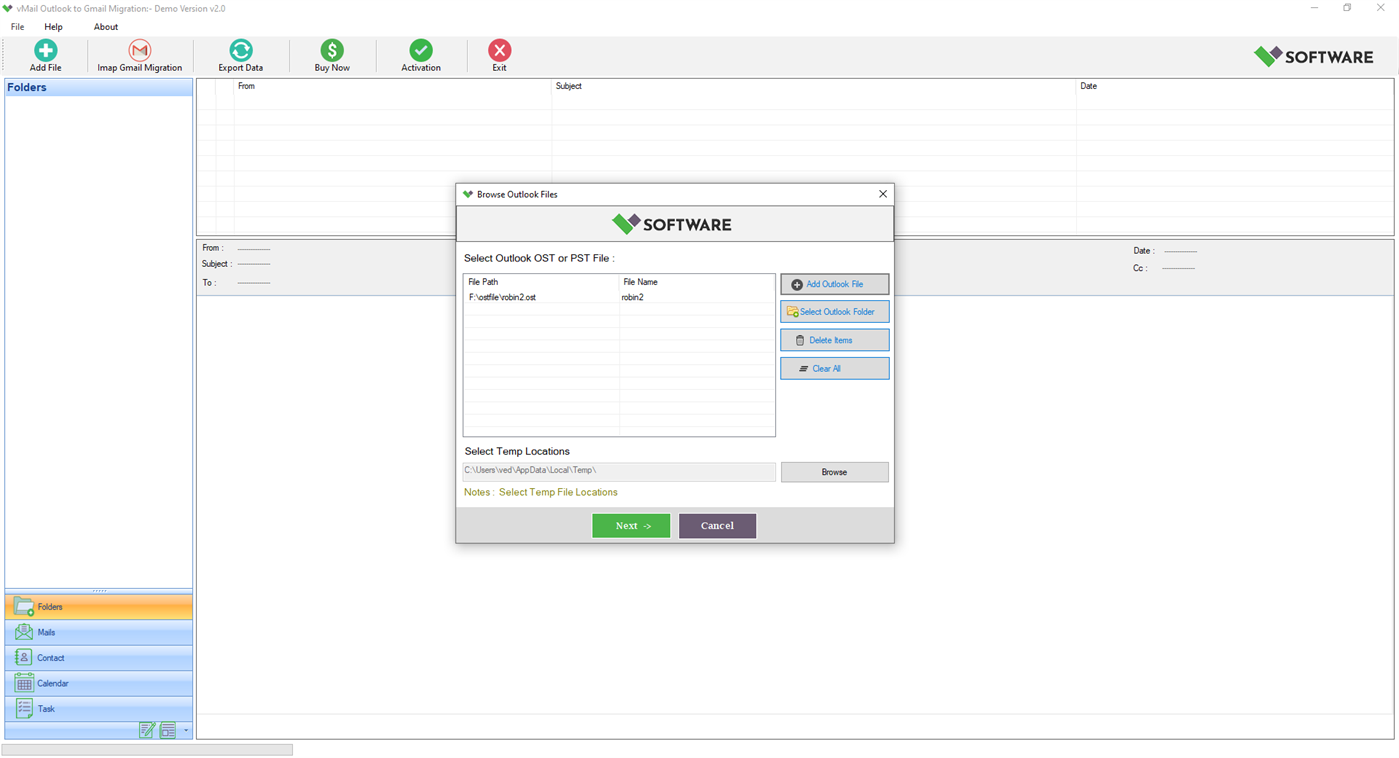This screenshot has width=1399, height=758.
Task: Click the Export Data toolbar icon
Action: (240, 48)
